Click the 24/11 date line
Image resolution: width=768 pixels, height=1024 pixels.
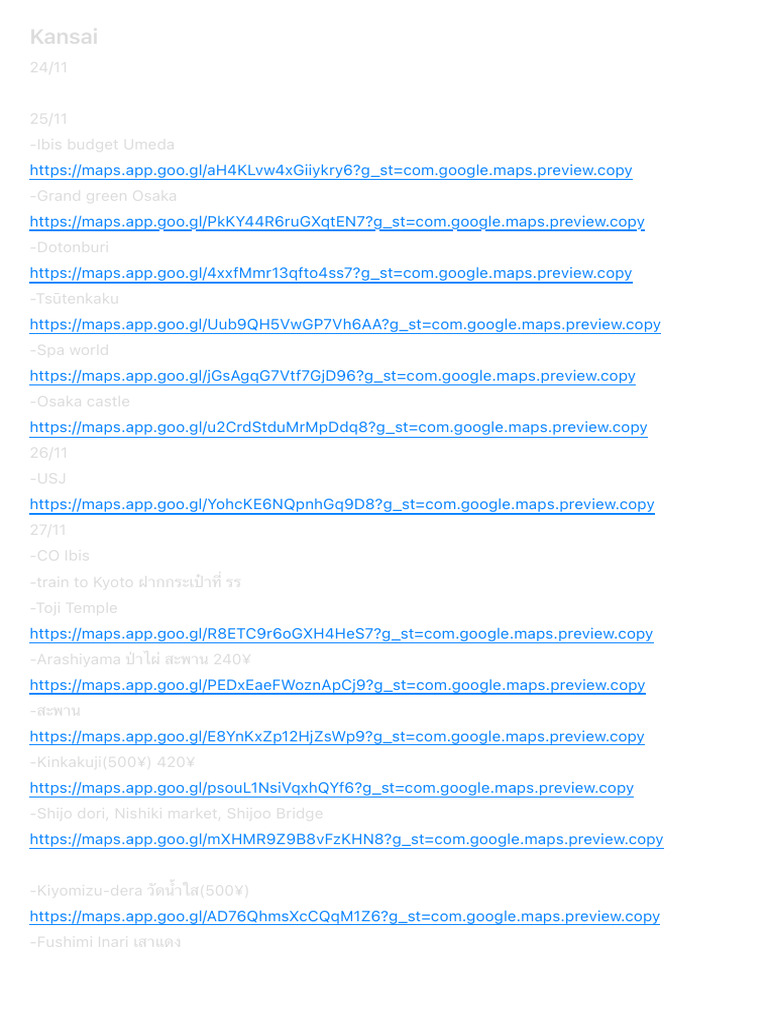click(x=48, y=67)
